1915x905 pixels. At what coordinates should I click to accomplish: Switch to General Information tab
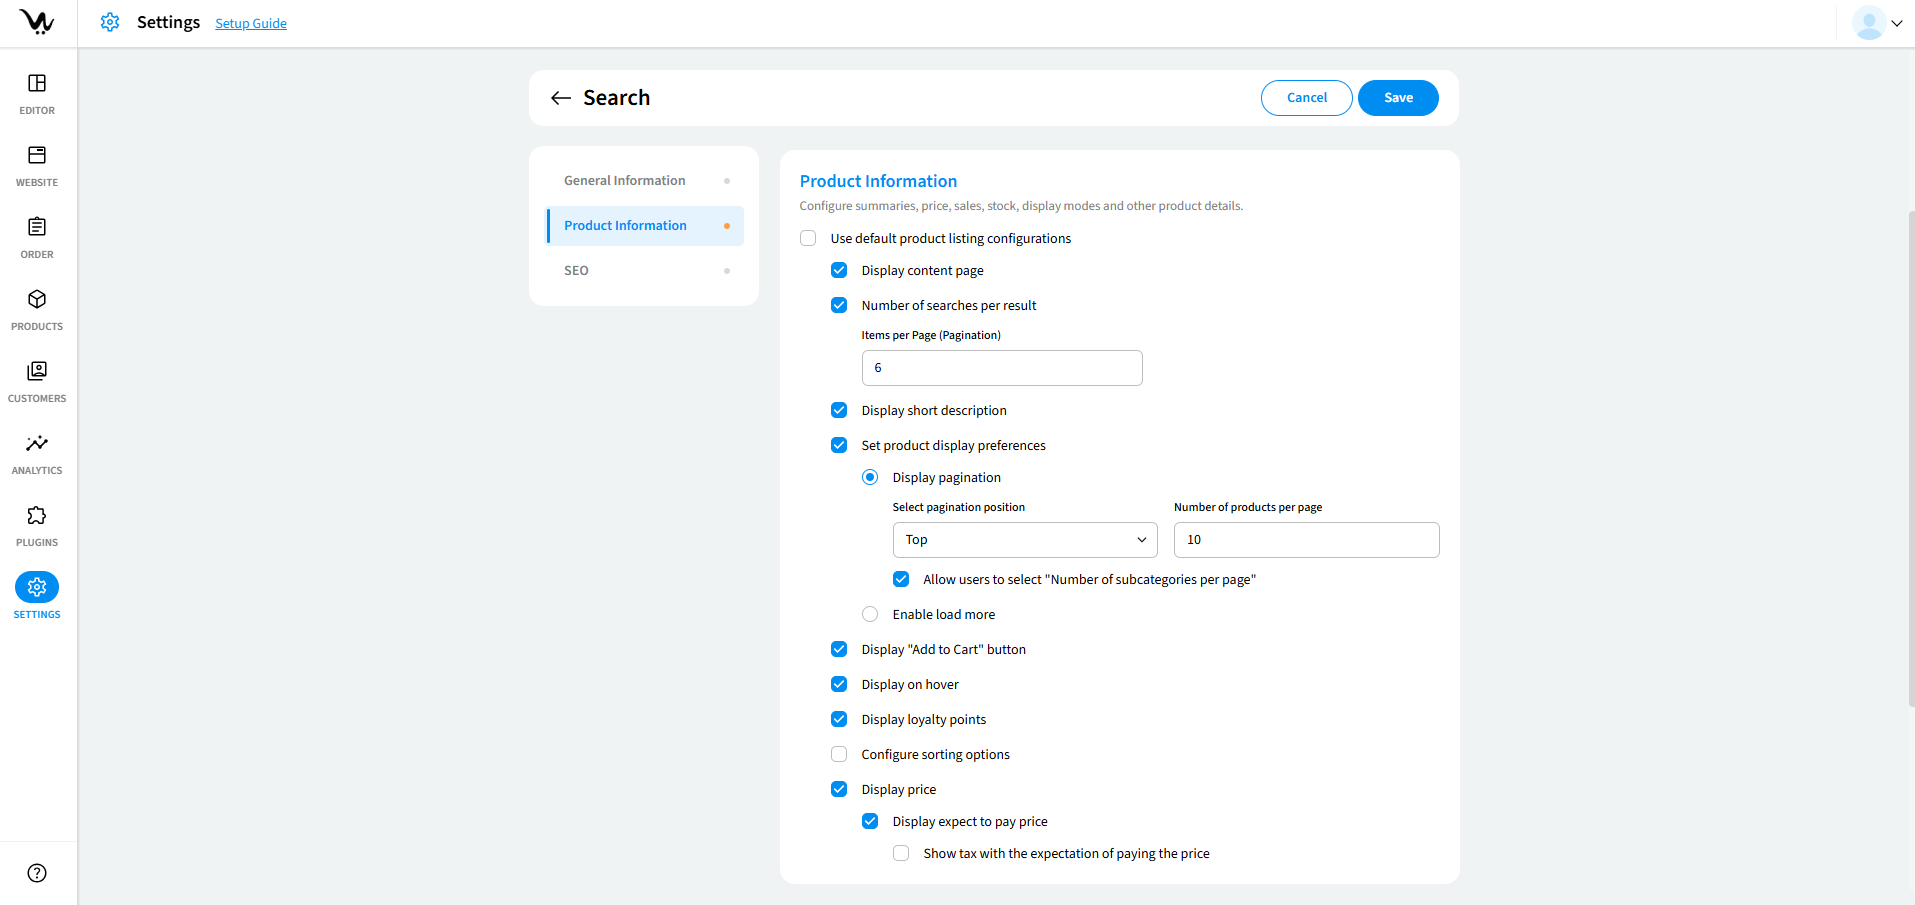pos(625,181)
